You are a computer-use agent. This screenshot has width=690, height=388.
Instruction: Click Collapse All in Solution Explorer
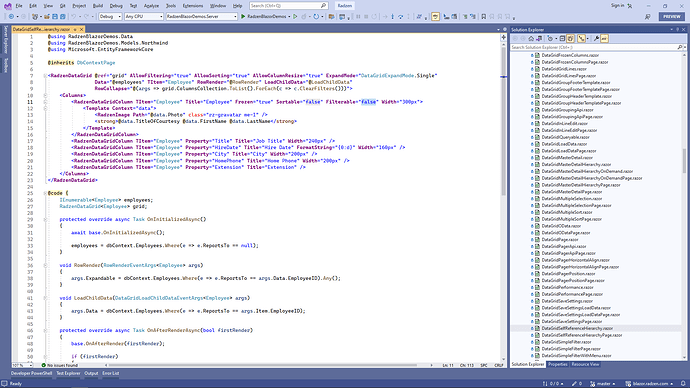coord(562,38)
